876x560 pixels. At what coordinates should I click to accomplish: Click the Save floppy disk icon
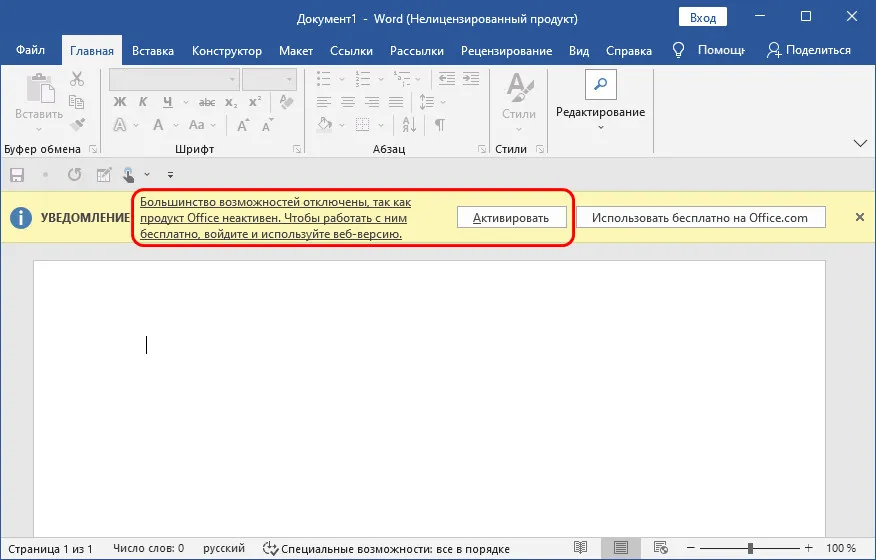tap(17, 174)
